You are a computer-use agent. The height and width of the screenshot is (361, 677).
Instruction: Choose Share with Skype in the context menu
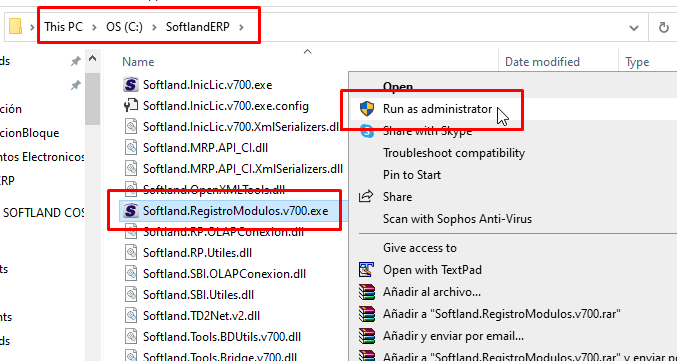(427, 131)
